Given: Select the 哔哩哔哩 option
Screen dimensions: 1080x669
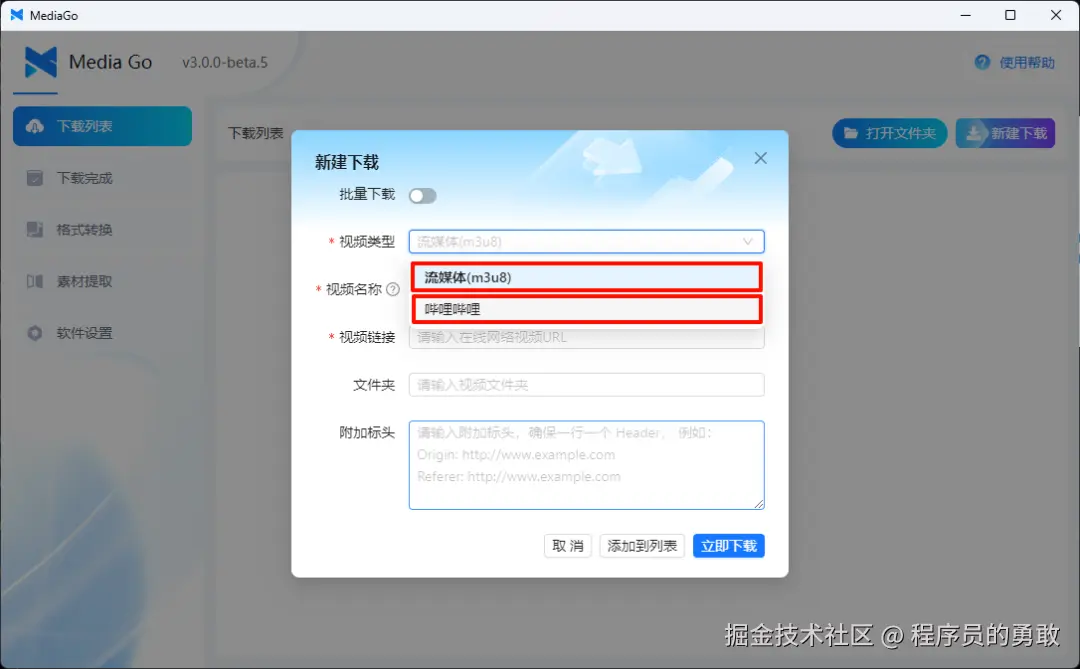Looking at the screenshot, I should pos(586,310).
